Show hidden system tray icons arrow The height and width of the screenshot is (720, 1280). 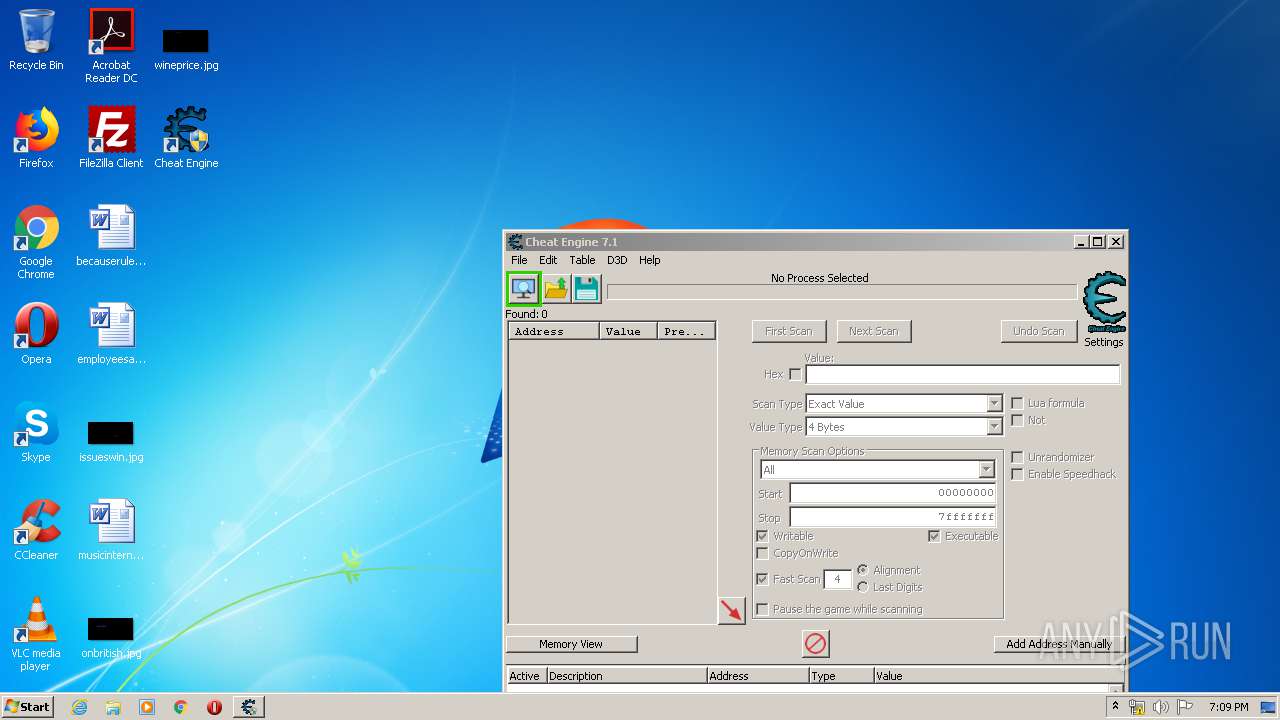1115,707
